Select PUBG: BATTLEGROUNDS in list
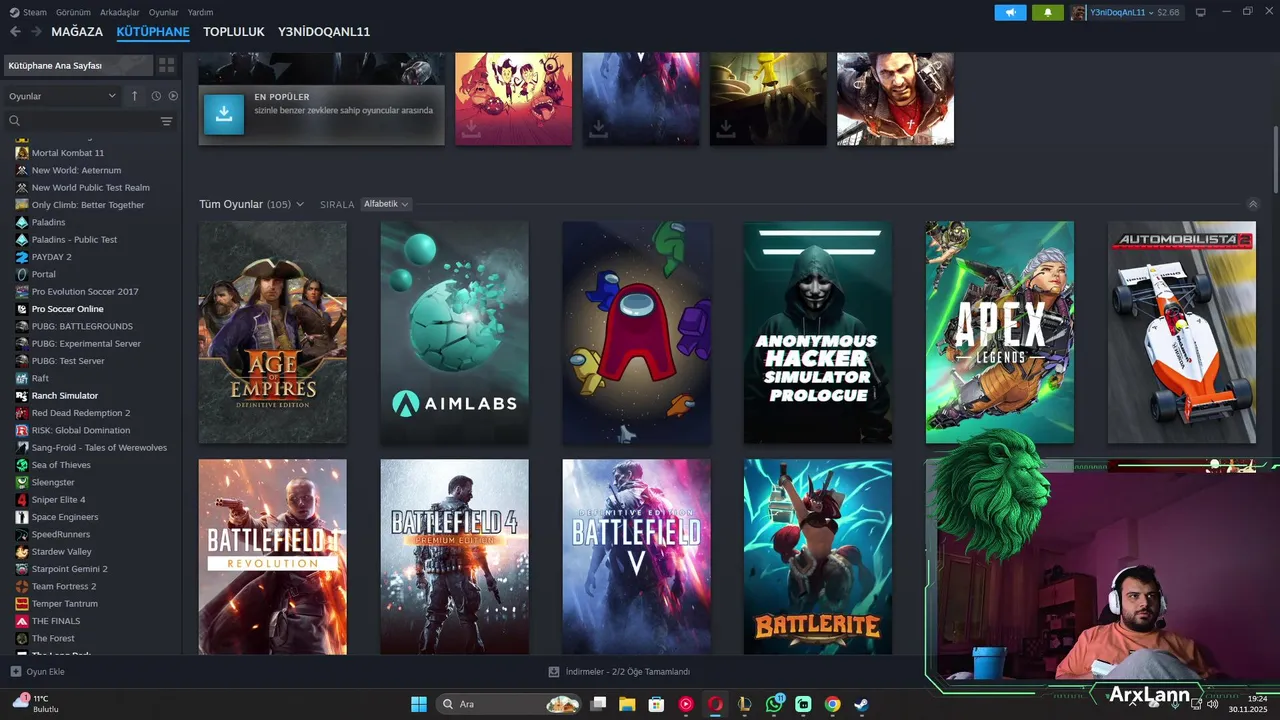This screenshot has height=720, width=1280. (x=82, y=326)
